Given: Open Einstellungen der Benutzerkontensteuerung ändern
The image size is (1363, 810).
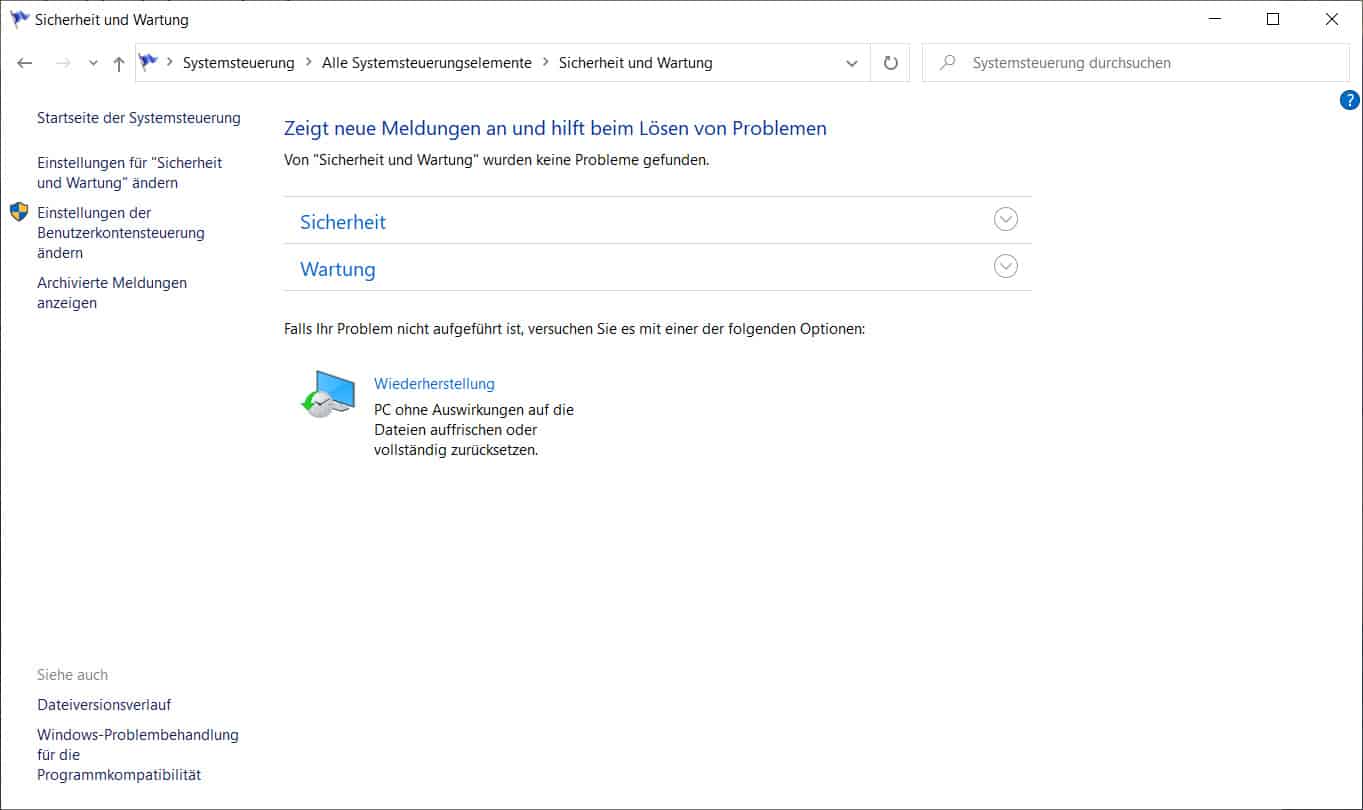Looking at the screenshot, I should [121, 233].
